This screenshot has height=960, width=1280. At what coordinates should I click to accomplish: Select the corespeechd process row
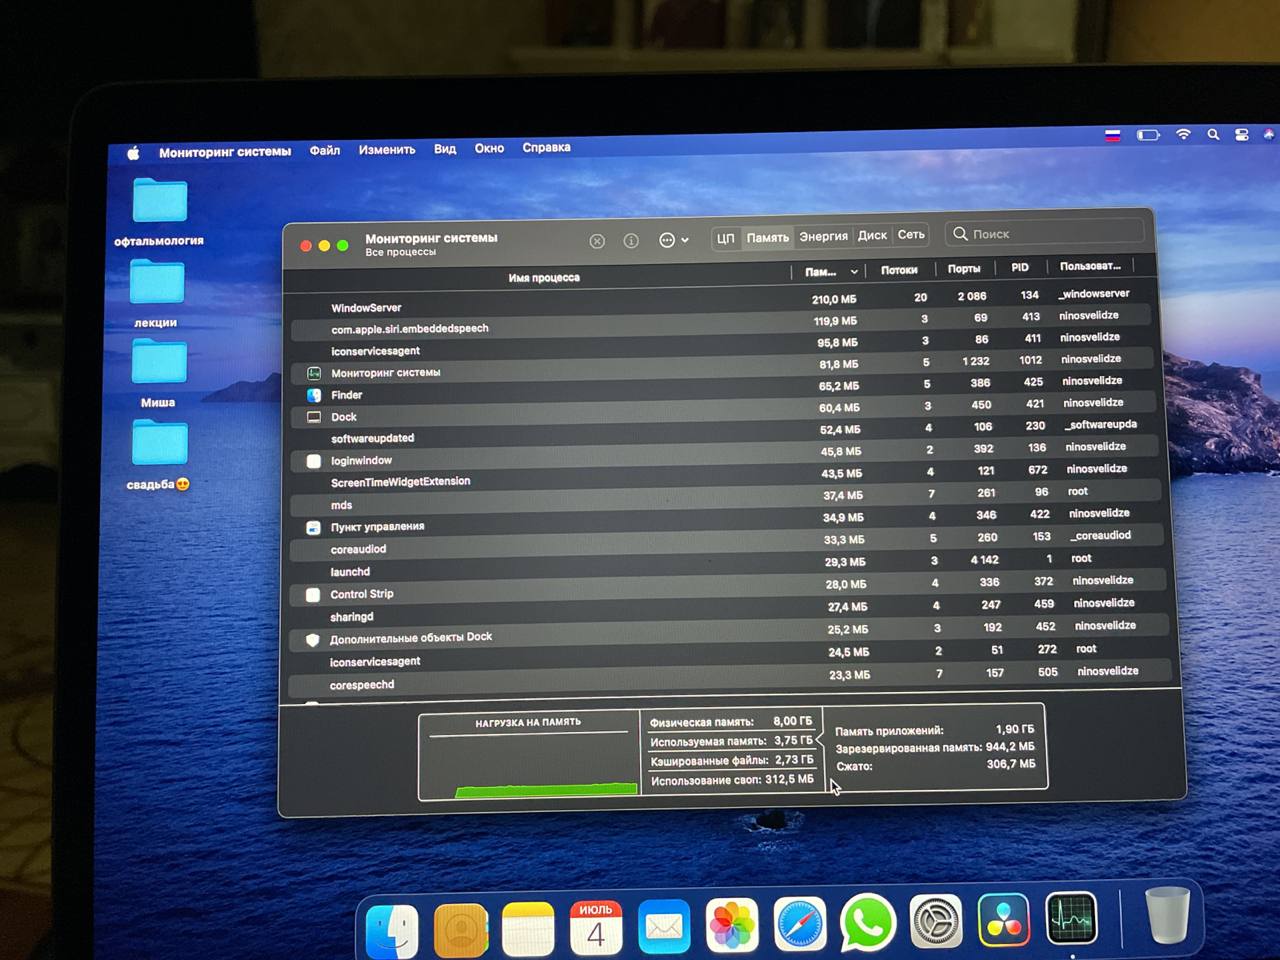[731, 680]
